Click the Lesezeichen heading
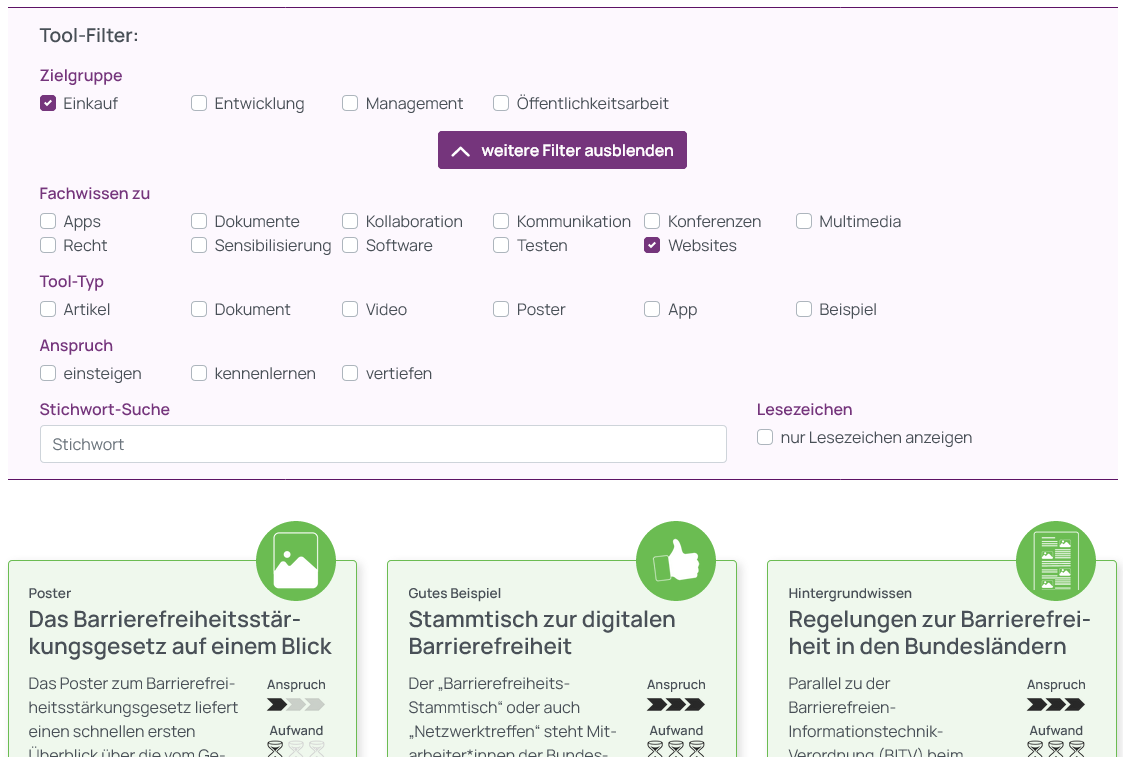The image size is (1123, 757). tap(804, 409)
